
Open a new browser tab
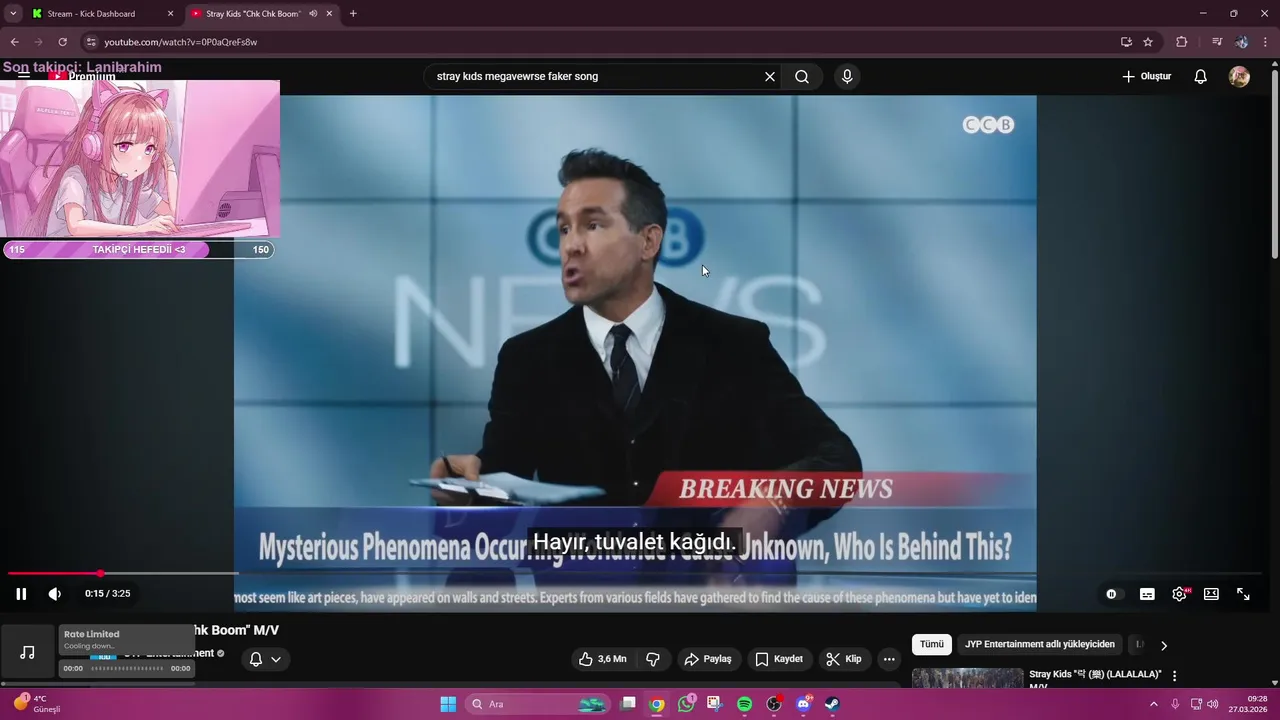353,14
